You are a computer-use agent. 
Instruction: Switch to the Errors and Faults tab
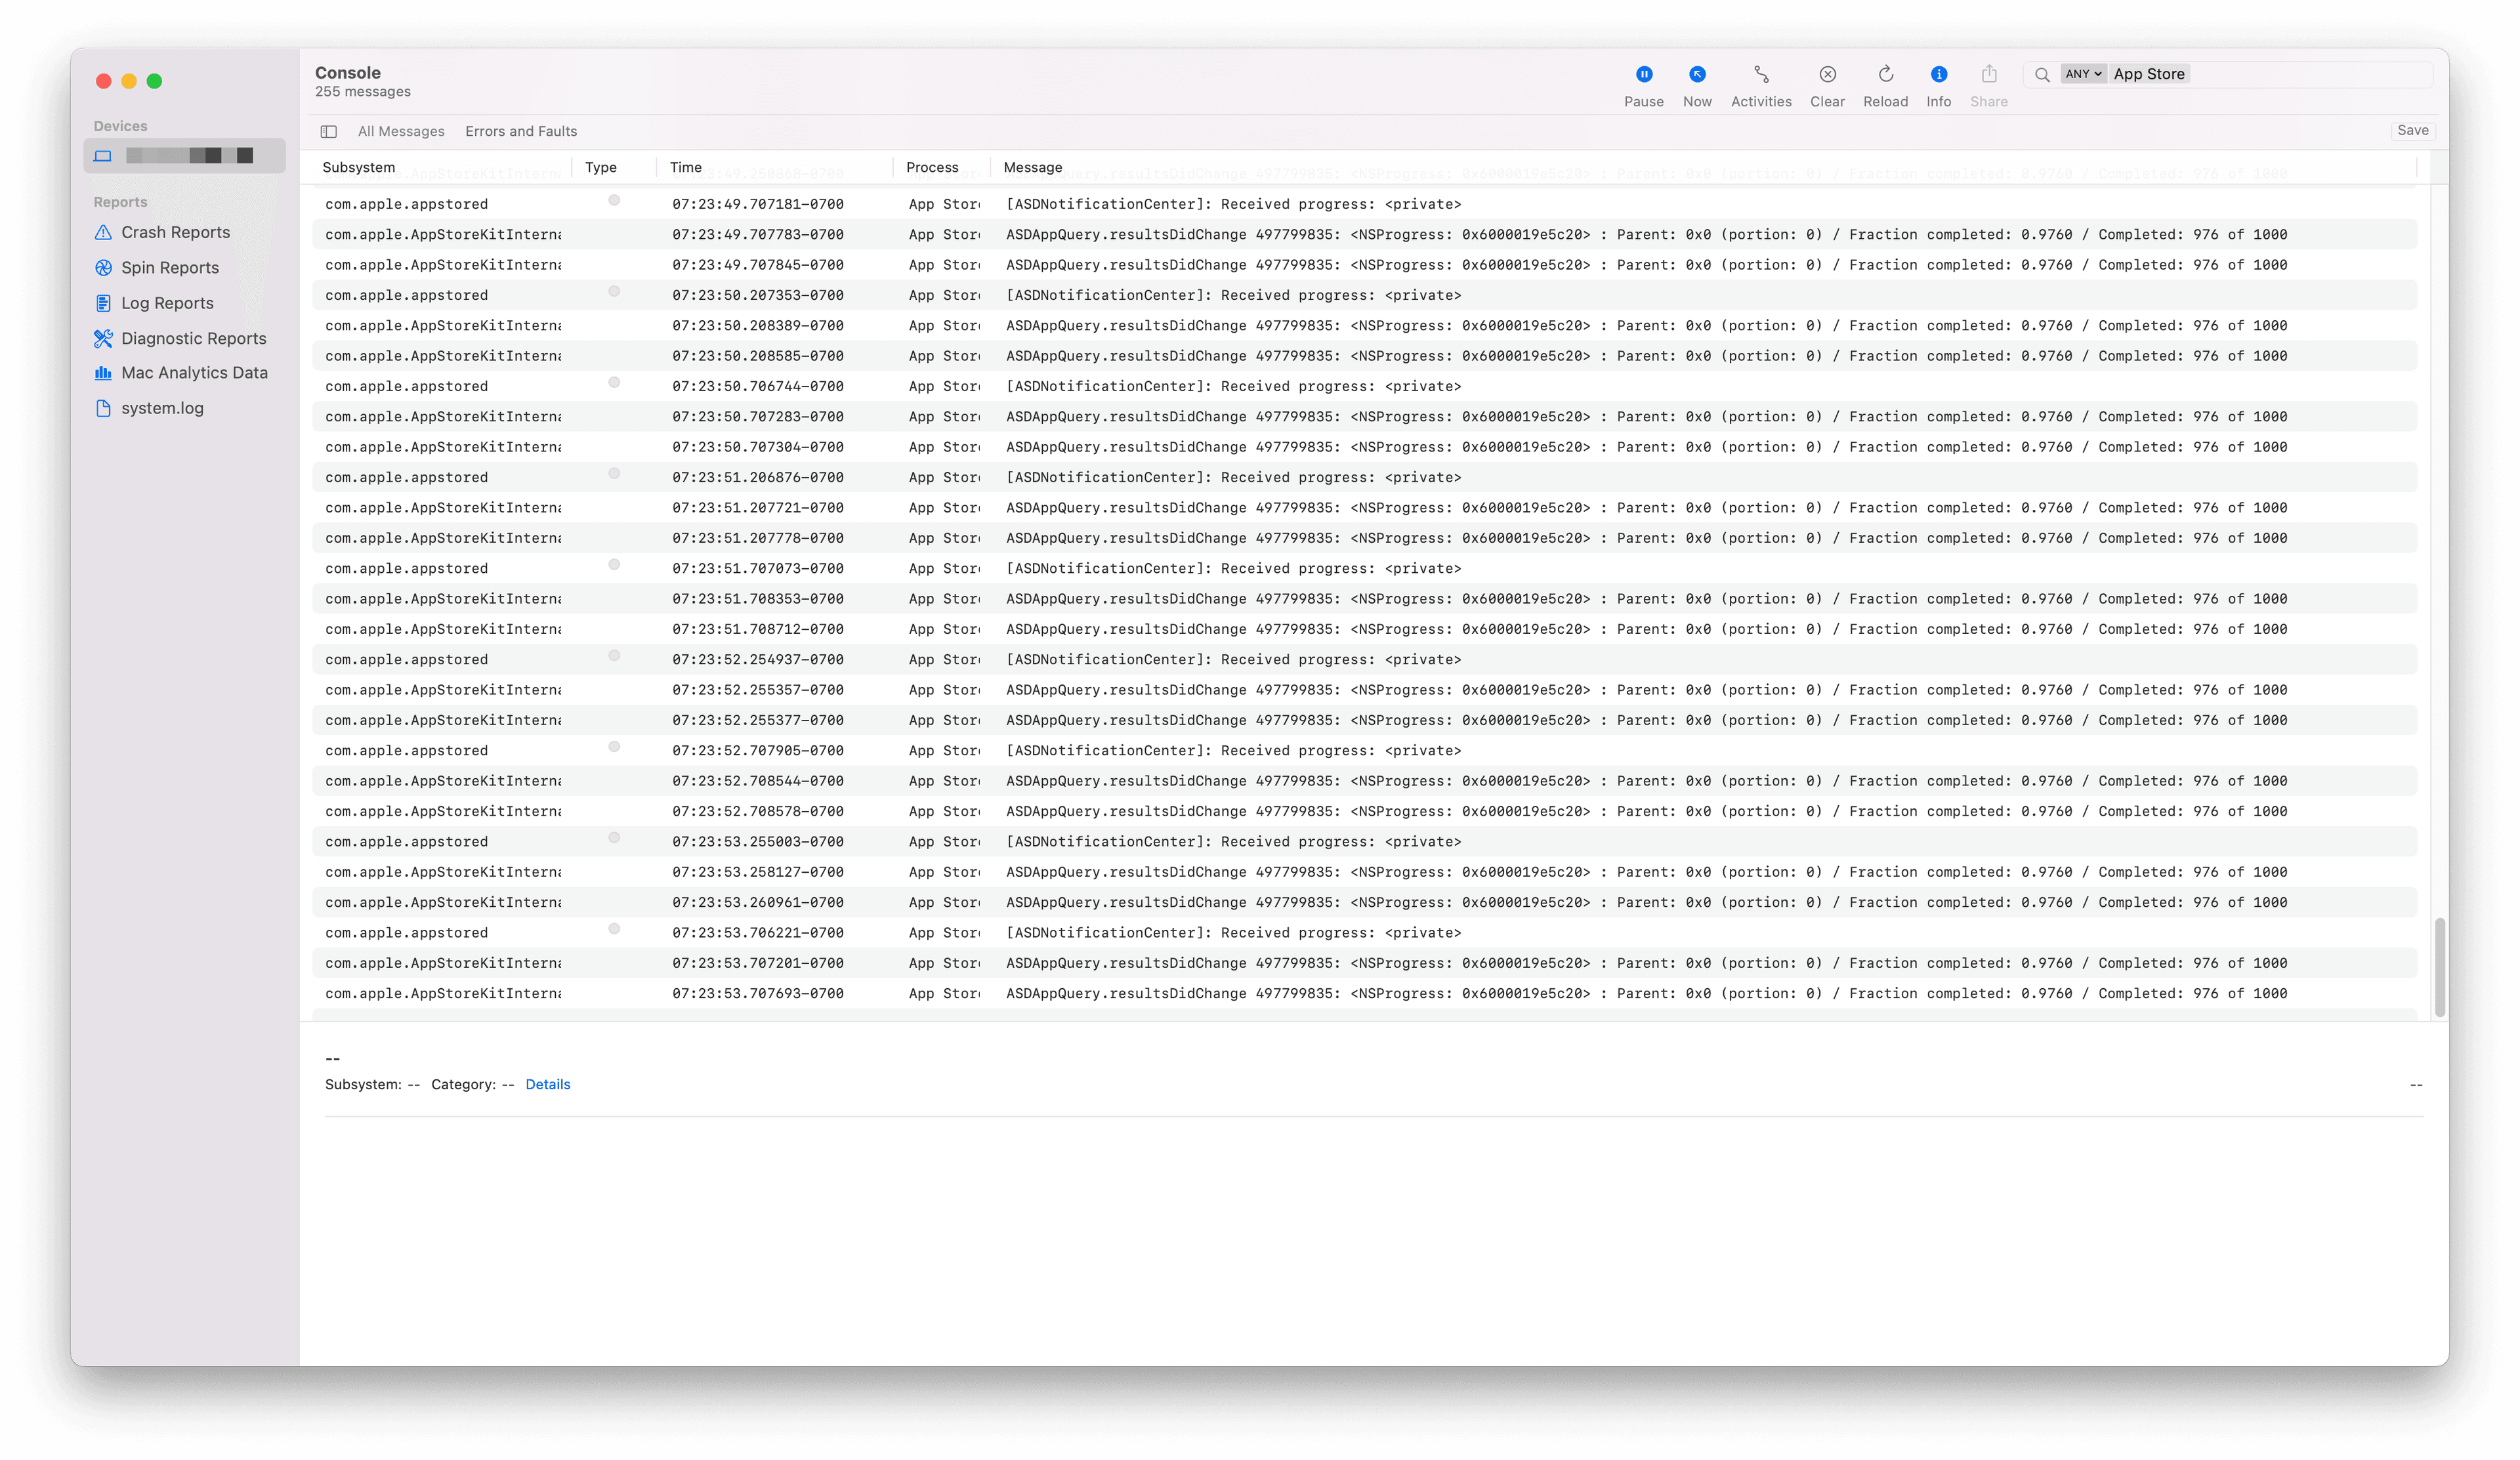click(520, 131)
